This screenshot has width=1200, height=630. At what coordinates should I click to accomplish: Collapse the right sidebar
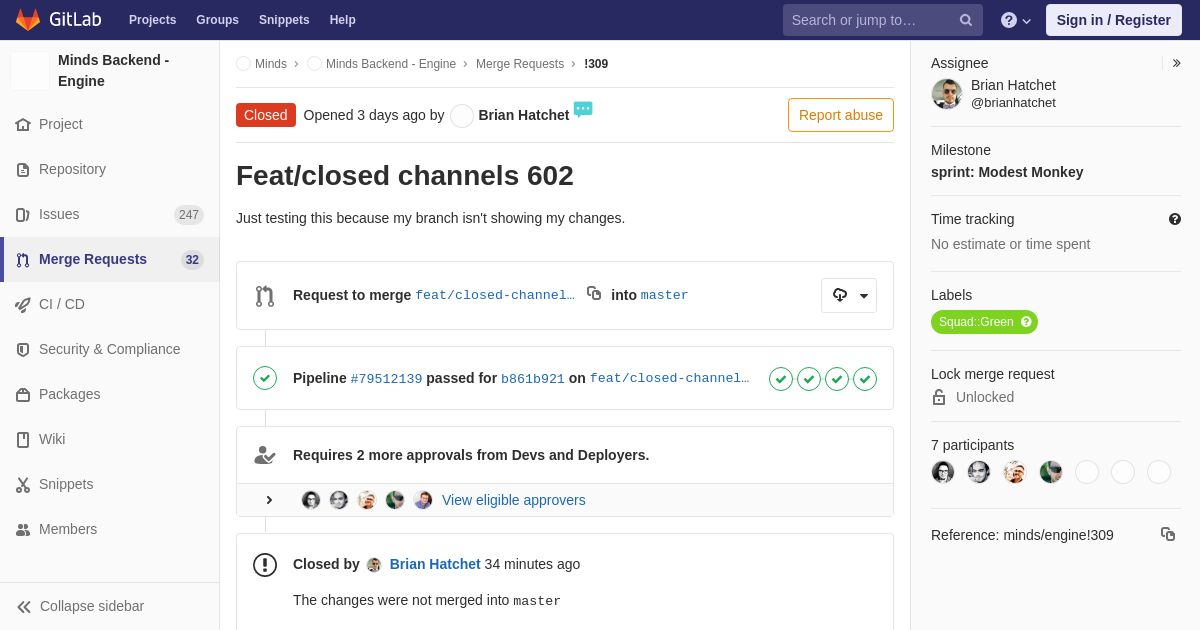click(x=1176, y=63)
